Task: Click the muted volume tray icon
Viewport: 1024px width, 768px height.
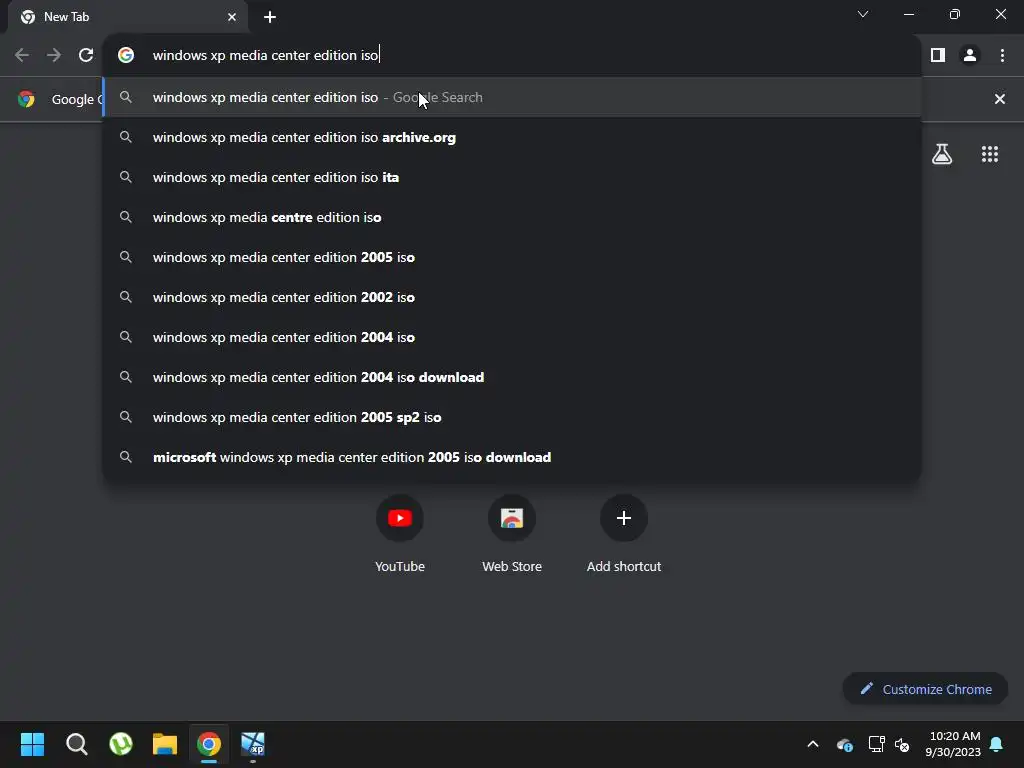Action: (902, 744)
